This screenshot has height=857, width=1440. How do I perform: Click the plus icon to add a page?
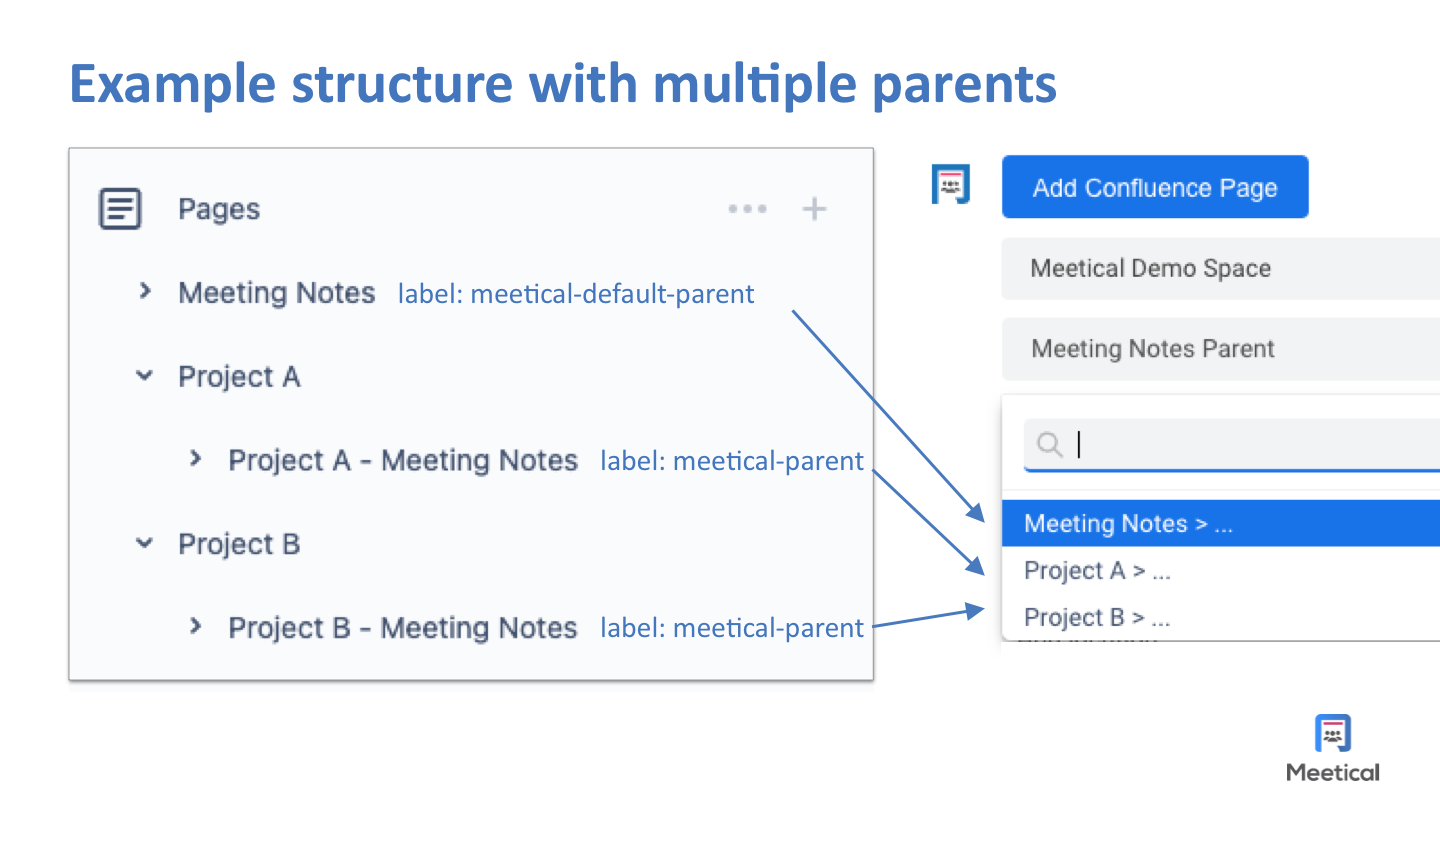coord(814,208)
